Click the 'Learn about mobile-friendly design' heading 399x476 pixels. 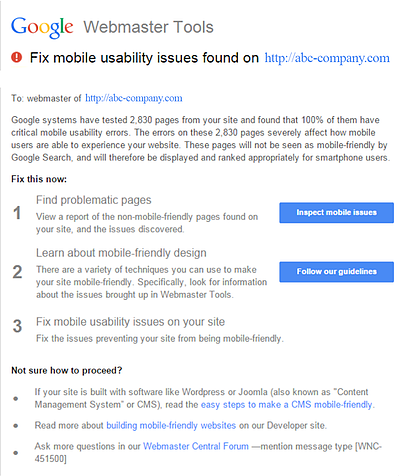coord(121,253)
